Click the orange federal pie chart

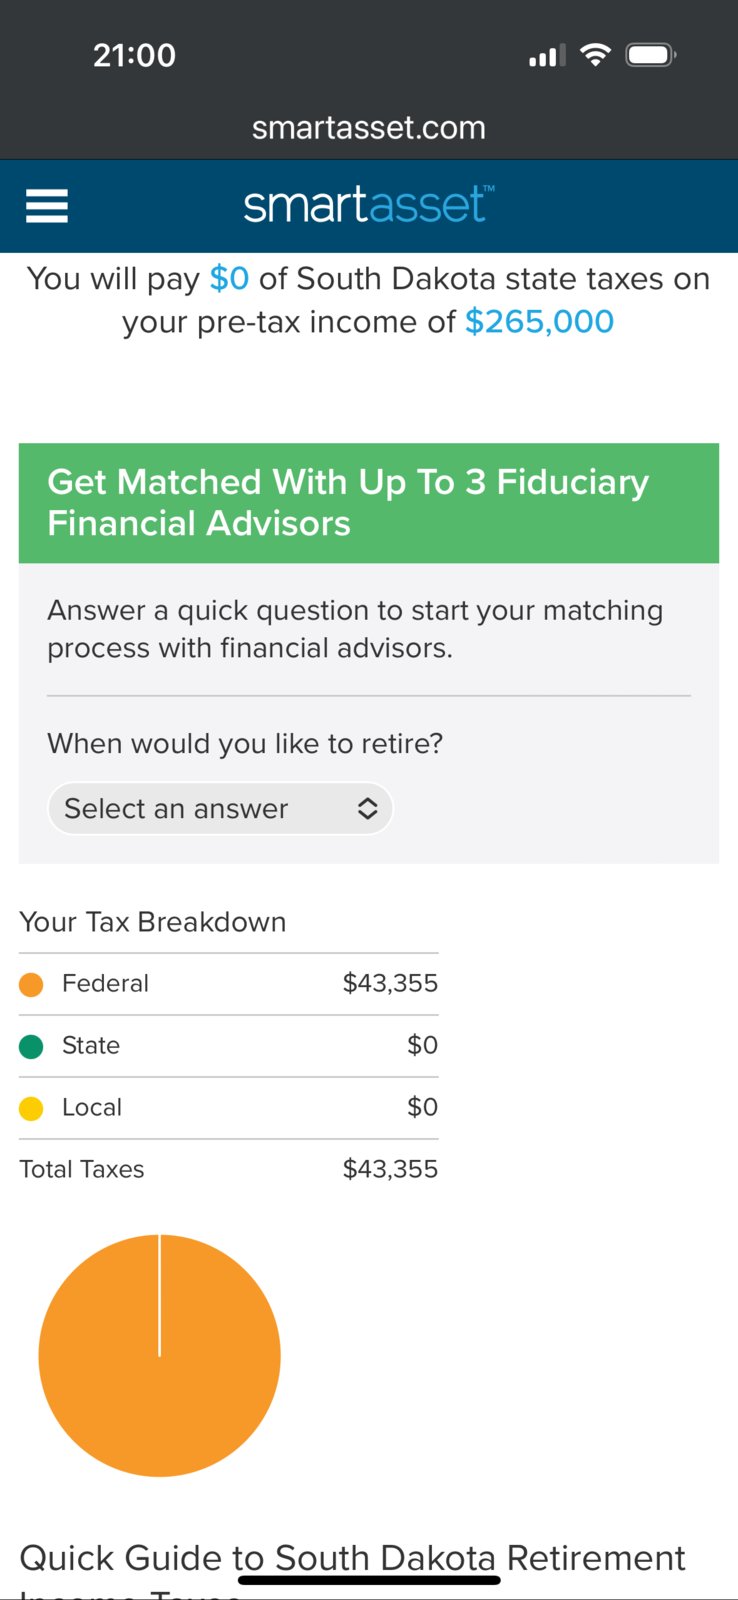[160, 1355]
